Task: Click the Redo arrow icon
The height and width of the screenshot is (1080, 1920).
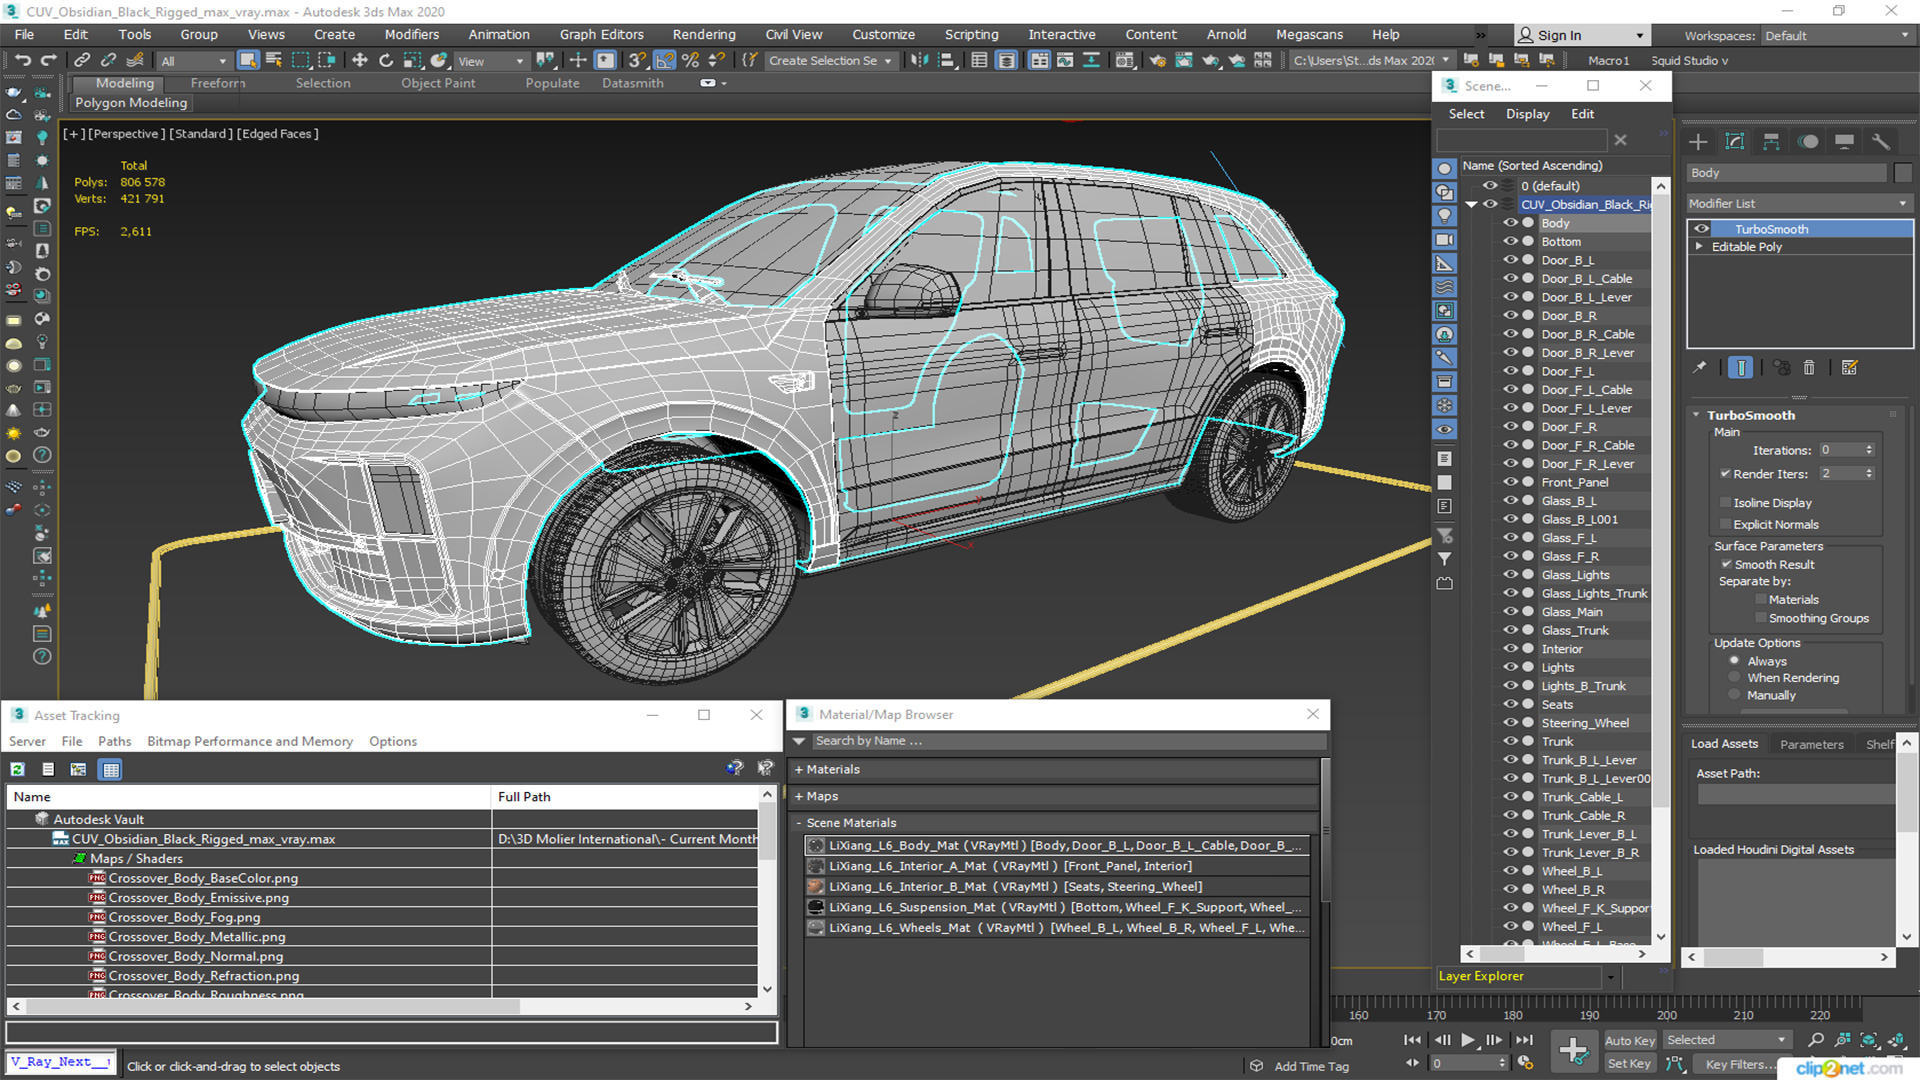Action: click(x=47, y=61)
